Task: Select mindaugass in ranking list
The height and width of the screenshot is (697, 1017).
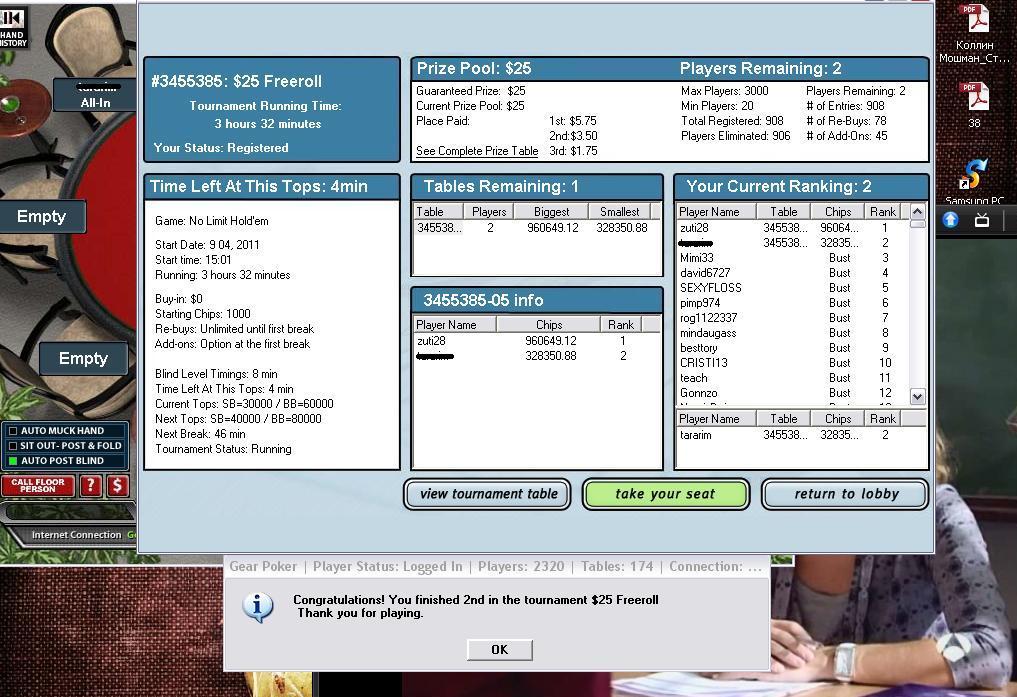Action: pyautogui.click(x=791, y=333)
